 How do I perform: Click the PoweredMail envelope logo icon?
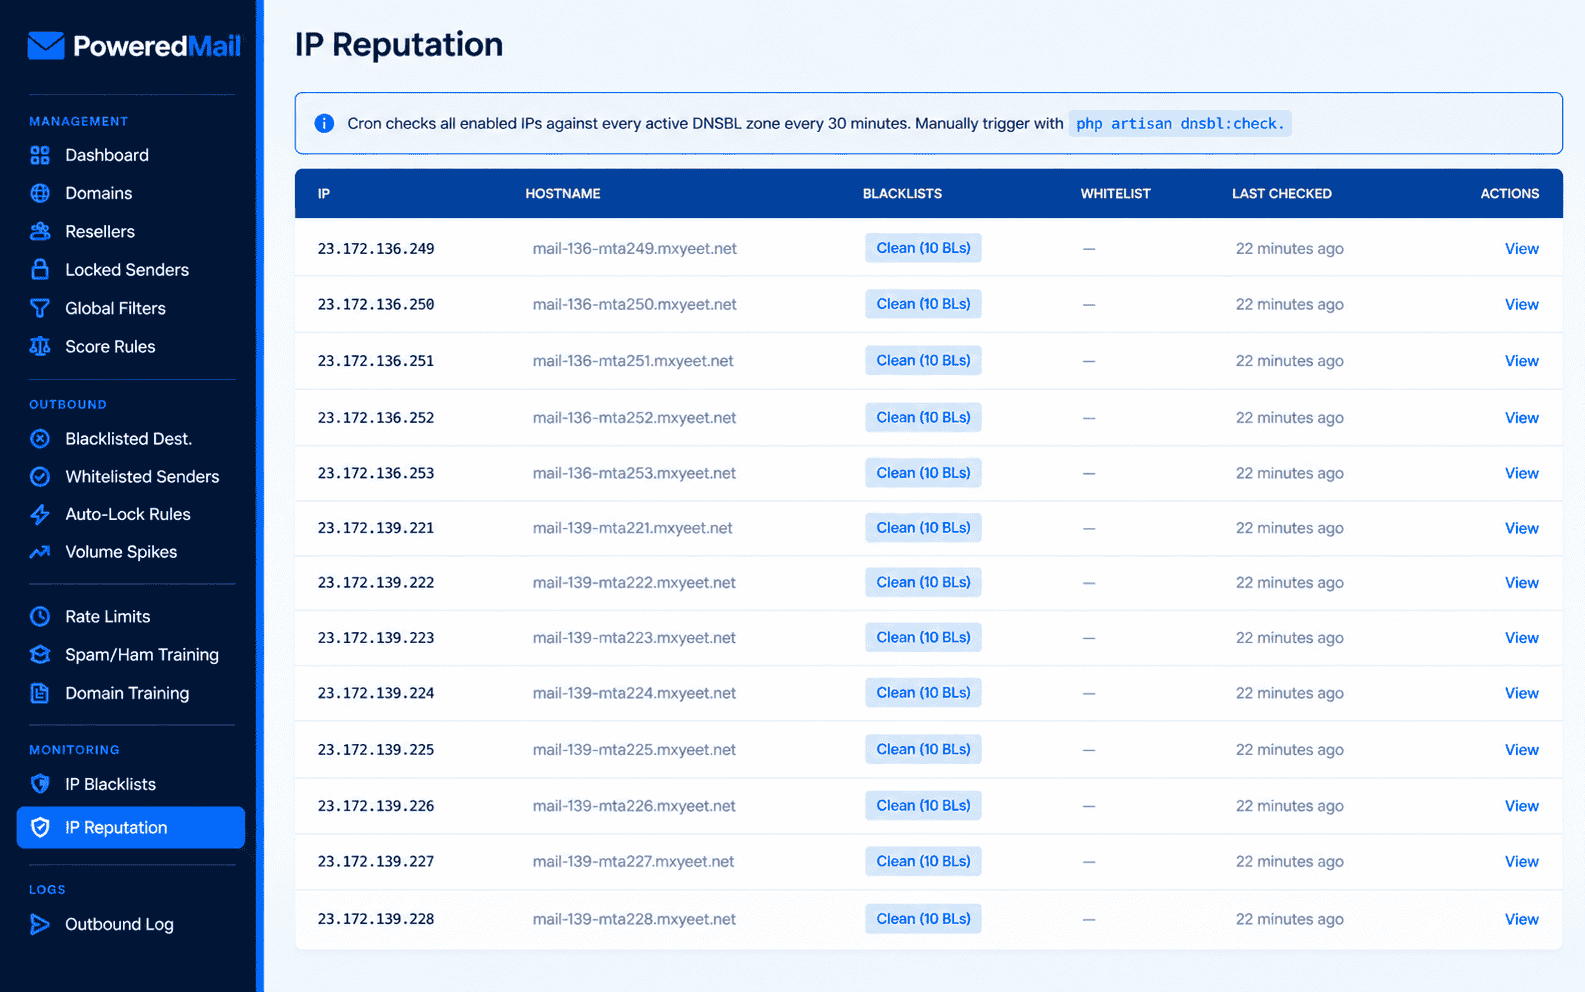click(x=46, y=46)
